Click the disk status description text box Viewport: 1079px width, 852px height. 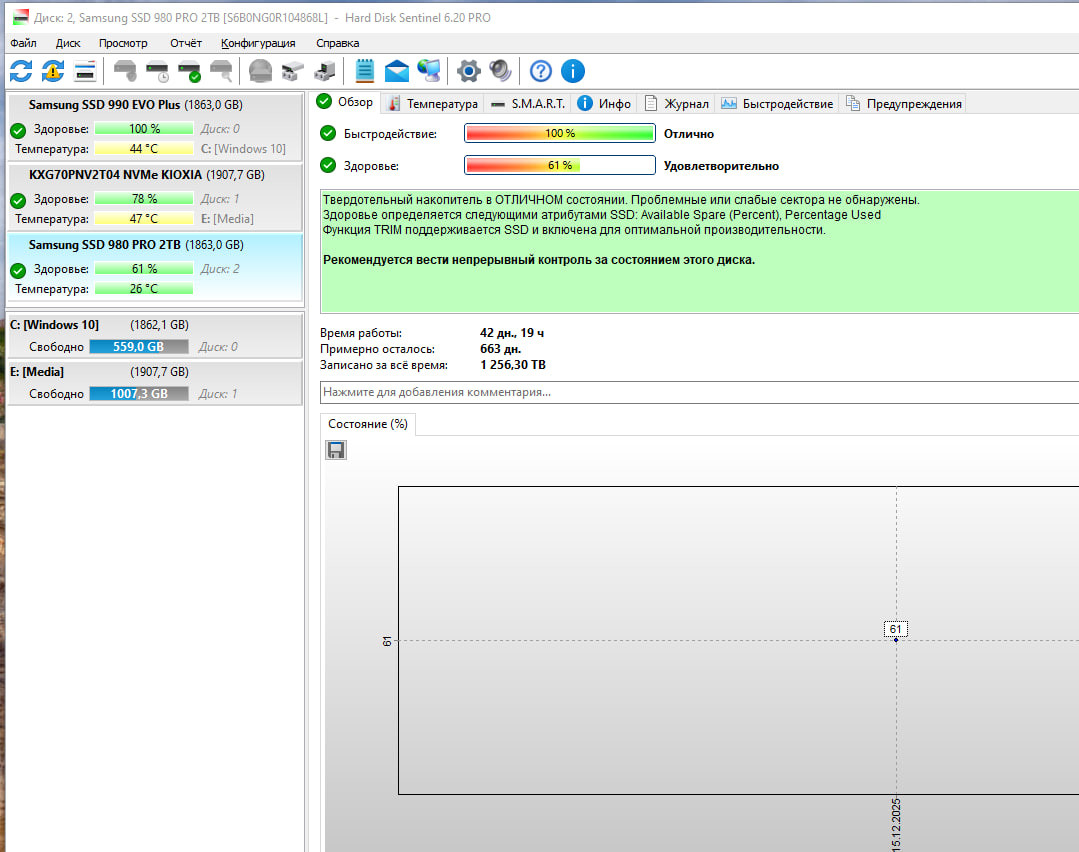(x=699, y=251)
